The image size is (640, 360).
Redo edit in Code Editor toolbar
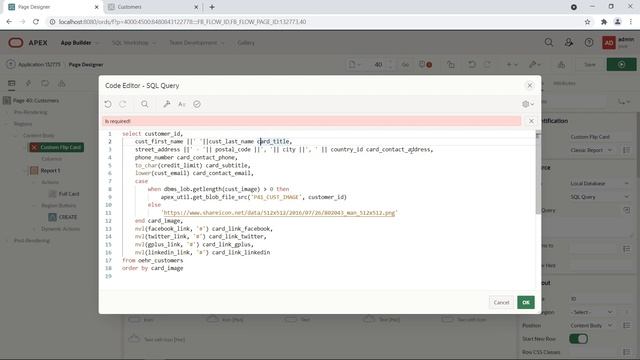pyautogui.click(x=123, y=104)
